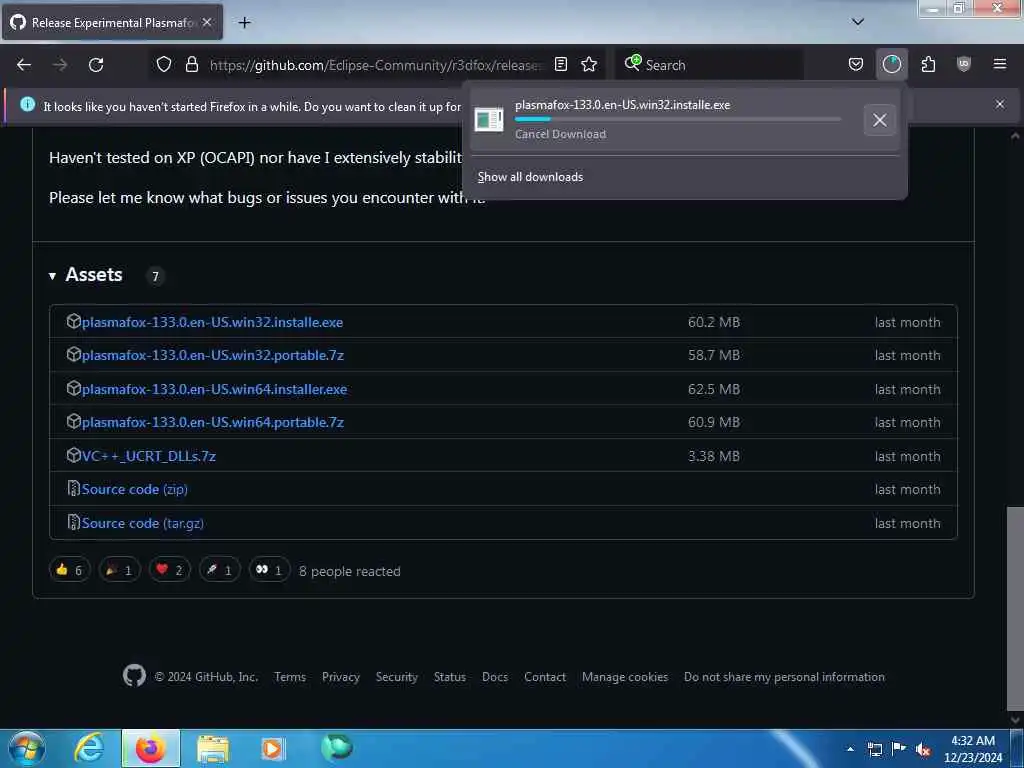This screenshot has width=1024, height=768.
Task: Click 8 people reacted text
Action: 349,571
